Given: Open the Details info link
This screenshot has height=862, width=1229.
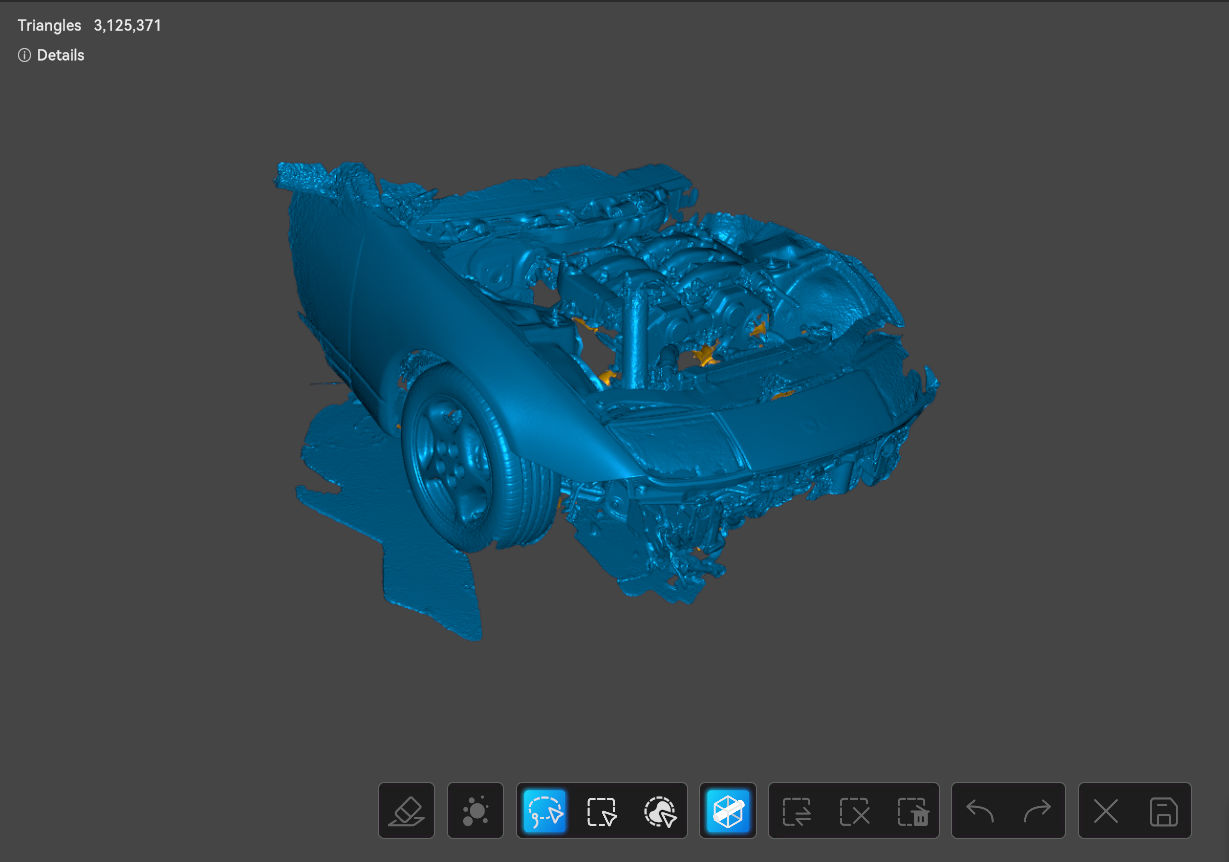Looking at the screenshot, I should pyautogui.click(x=51, y=55).
